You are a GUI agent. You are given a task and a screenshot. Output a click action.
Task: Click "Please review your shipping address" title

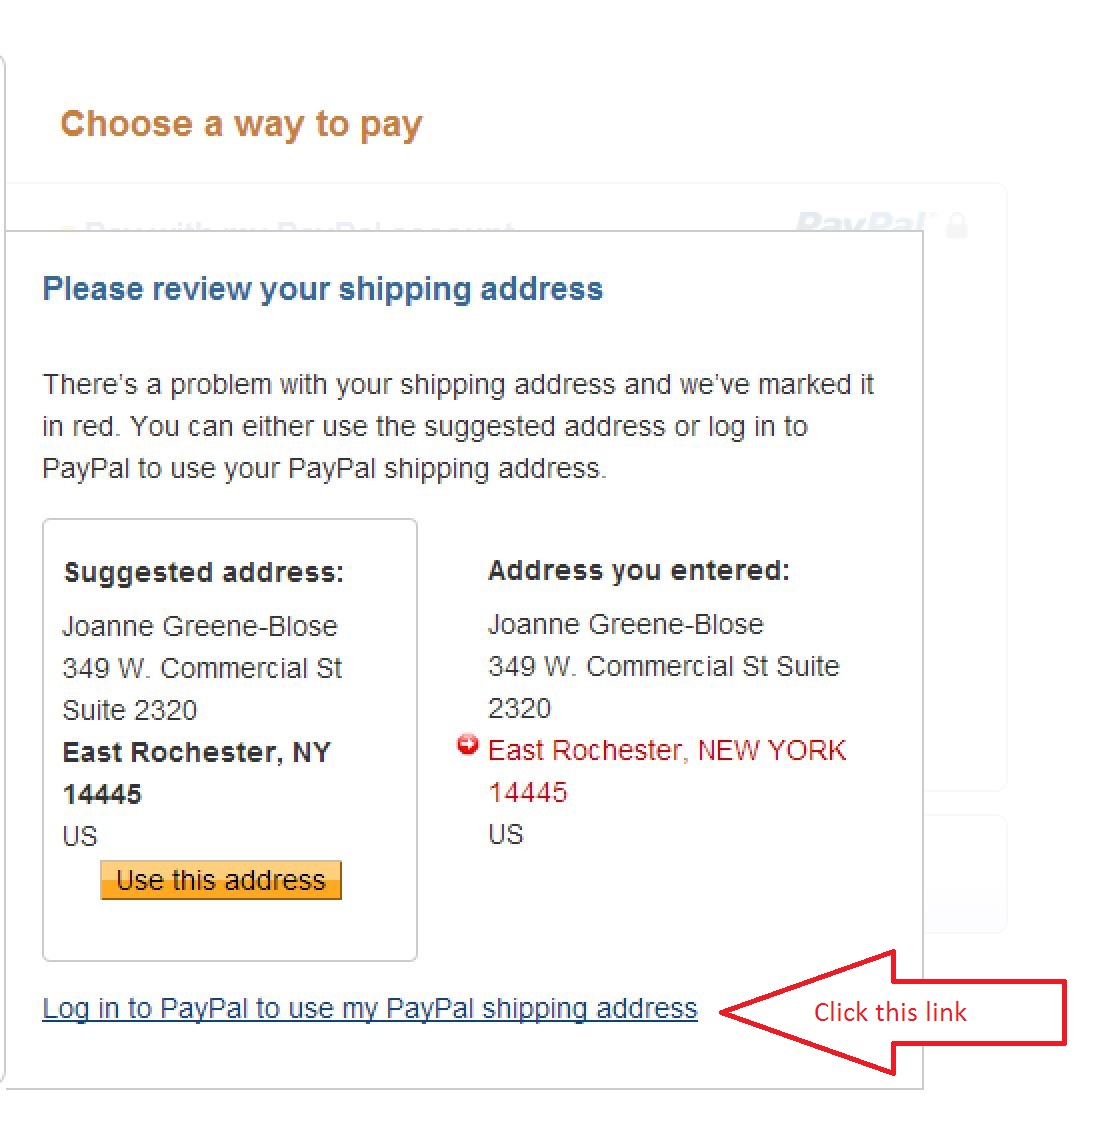click(322, 289)
